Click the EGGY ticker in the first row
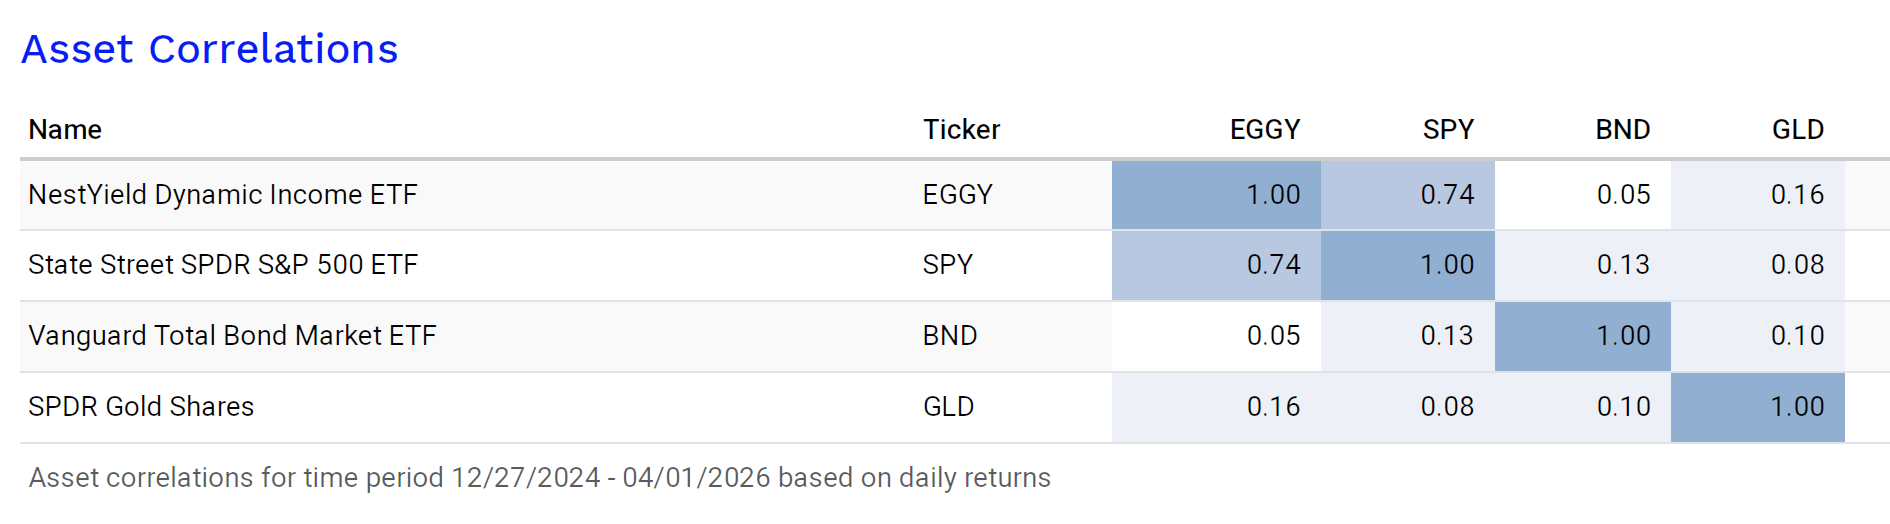The image size is (1890, 524). tap(957, 194)
